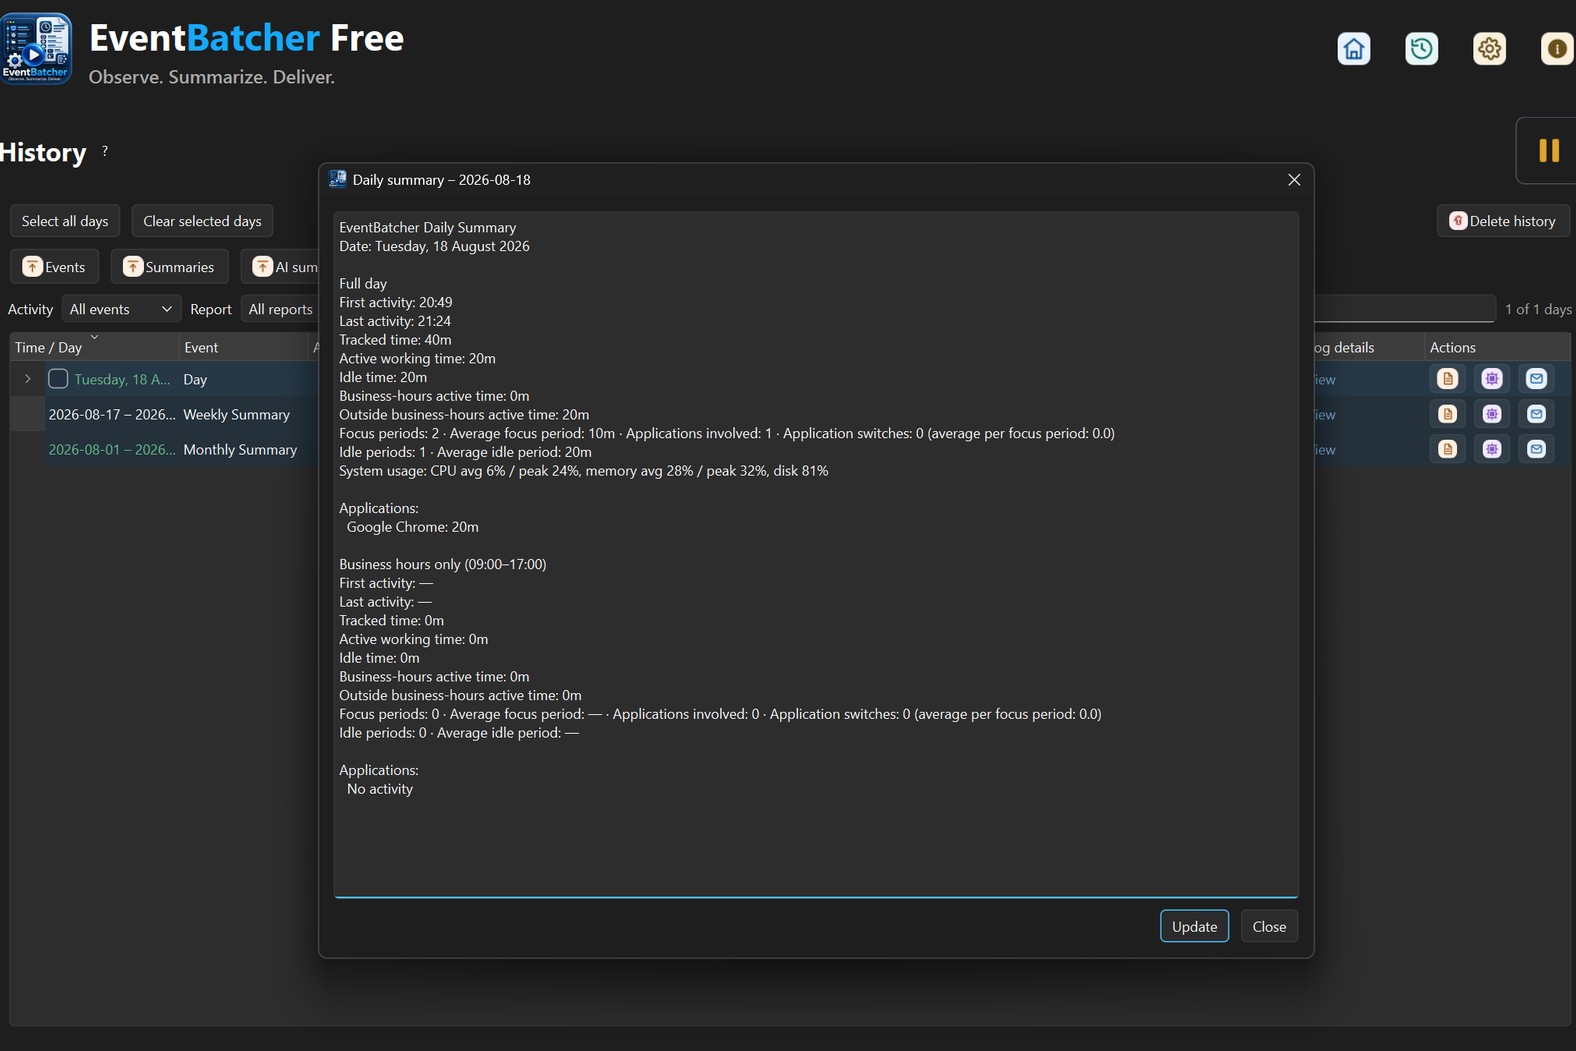Click the partially hidden AI sum button

[x=280, y=267]
